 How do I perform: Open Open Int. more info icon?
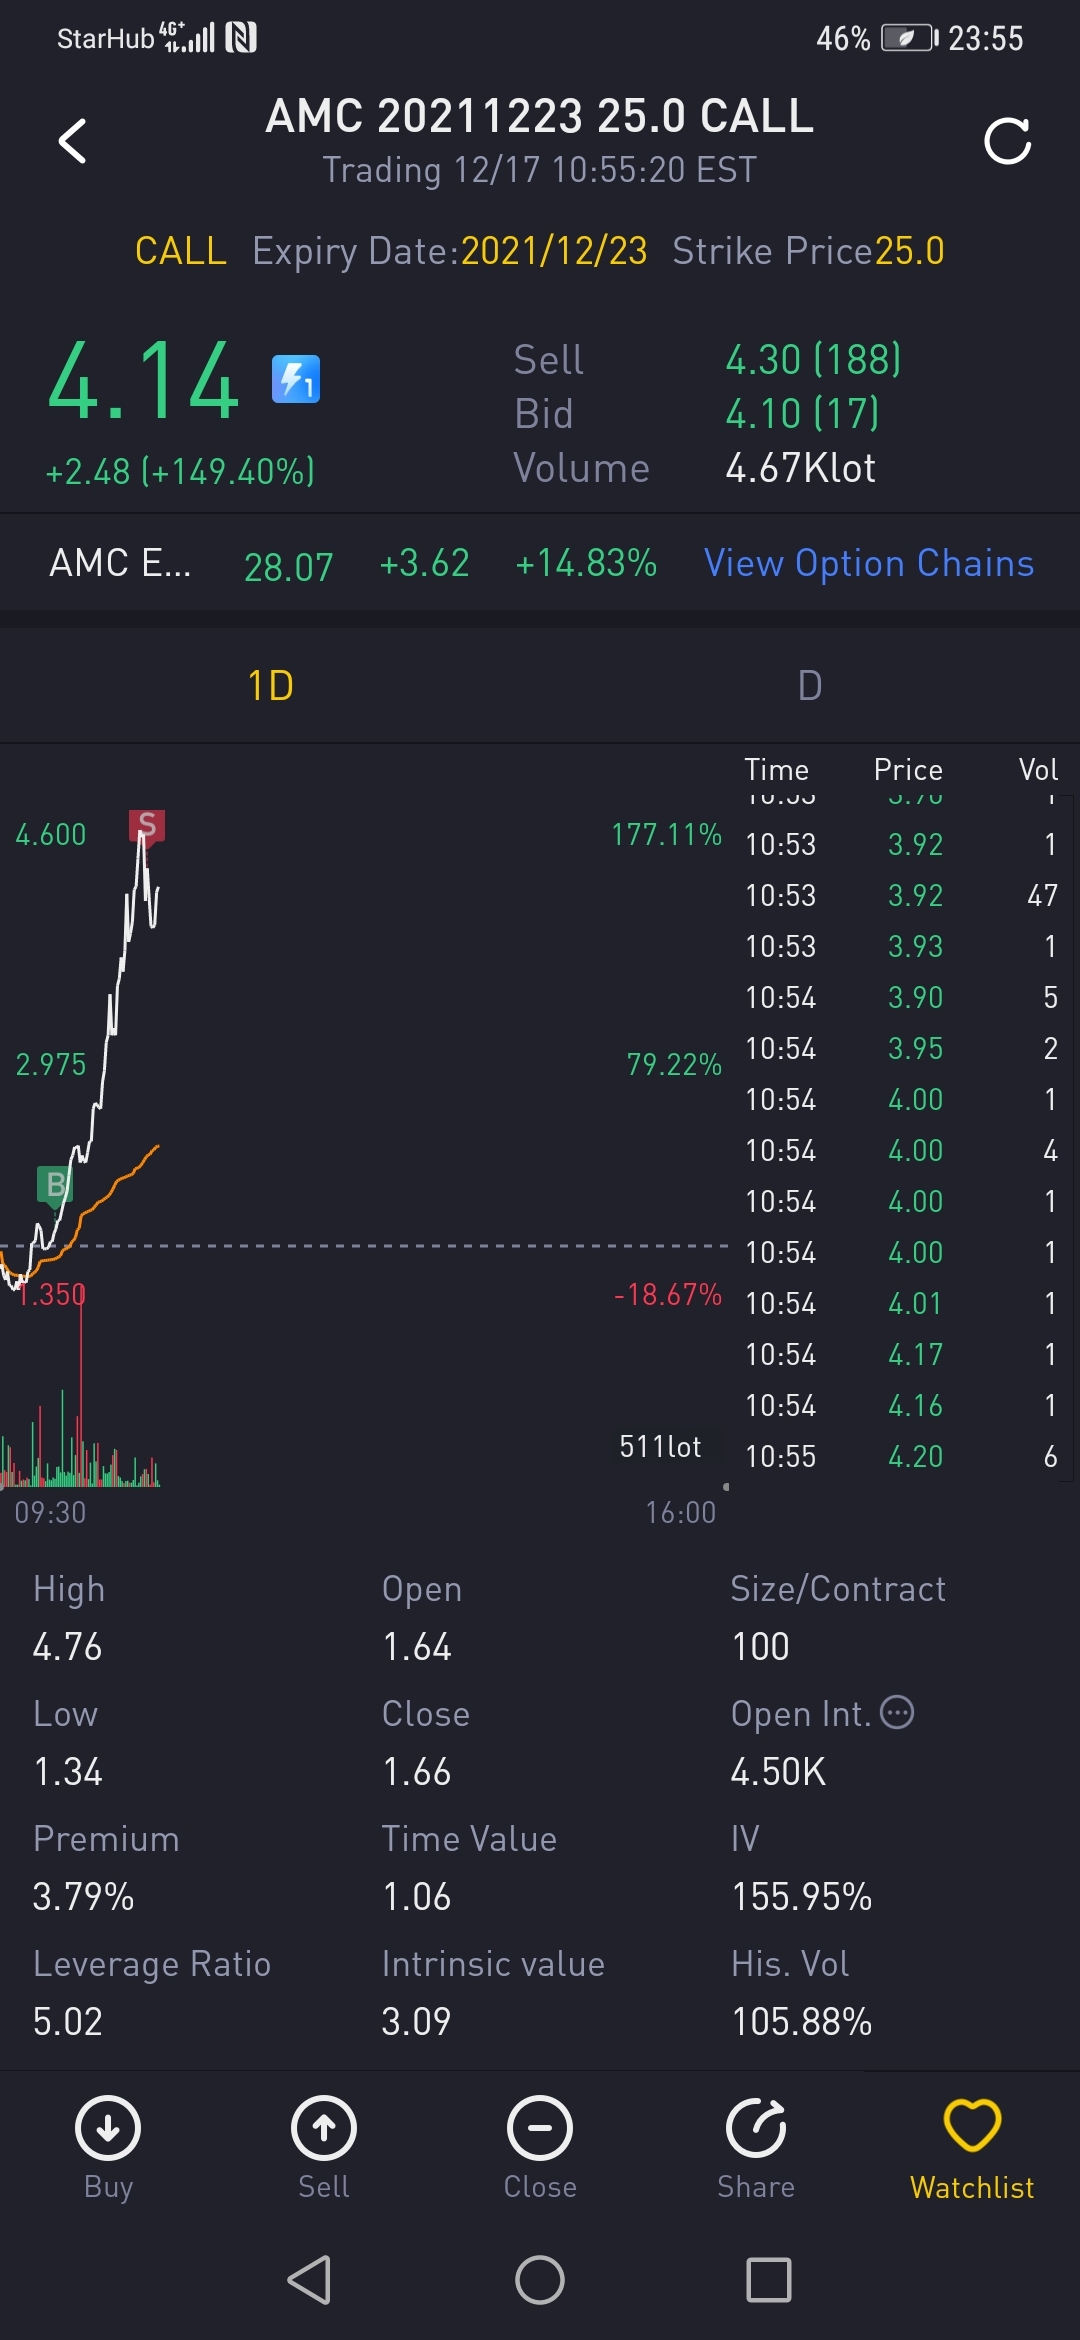pyautogui.click(x=897, y=1712)
